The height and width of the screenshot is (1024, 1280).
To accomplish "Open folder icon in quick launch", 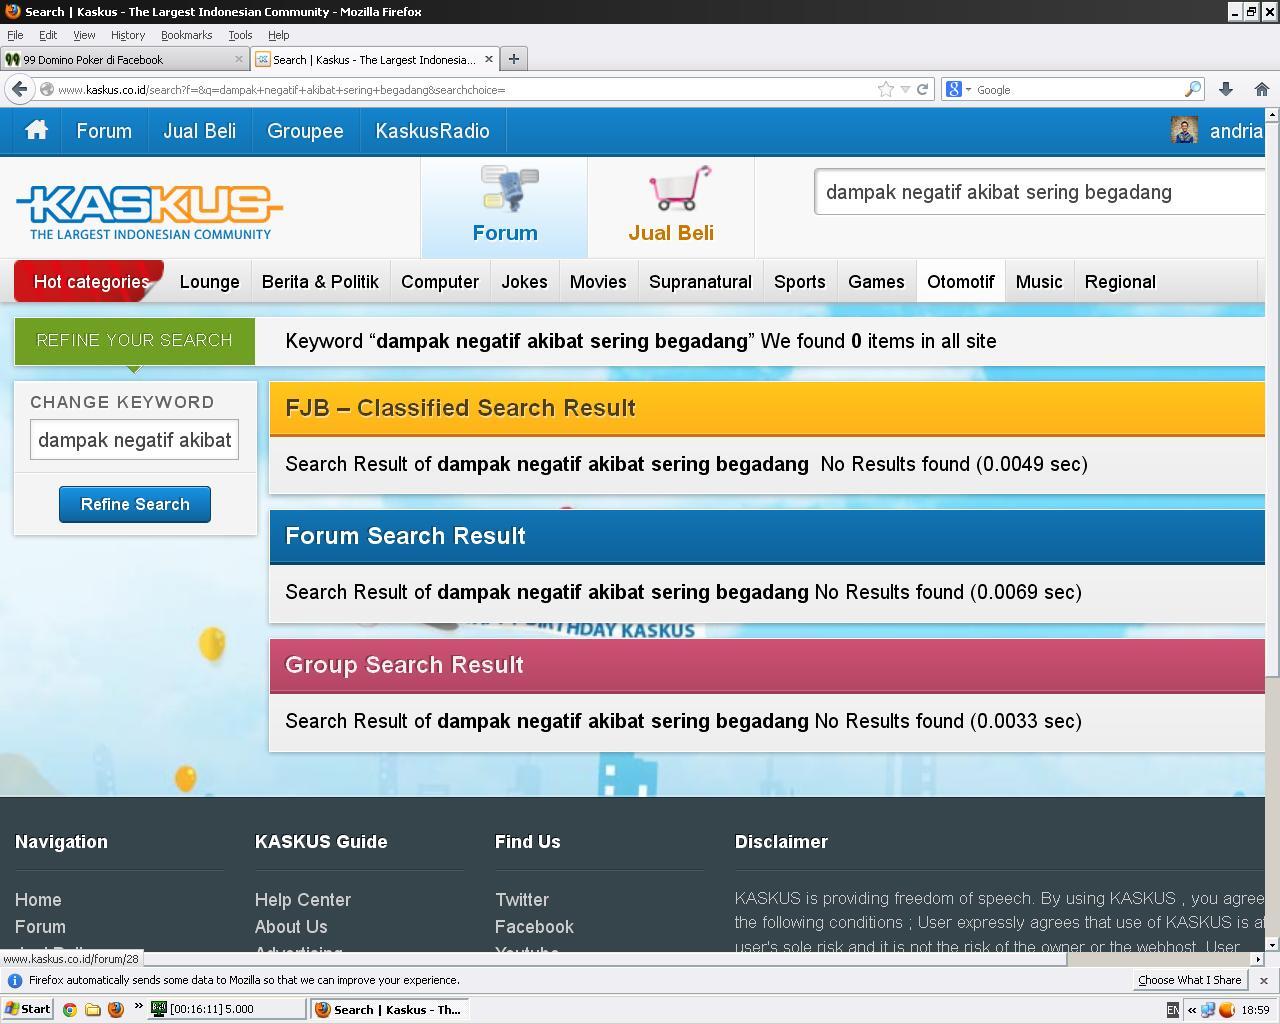I will click(93, 1009).
